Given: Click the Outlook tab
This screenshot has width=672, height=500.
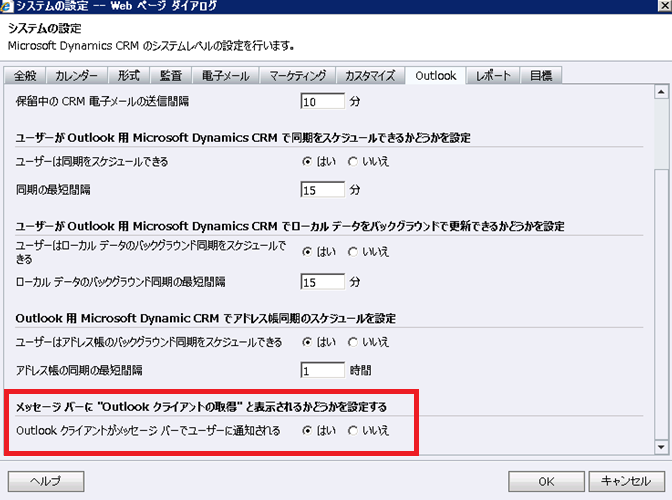Looking at the screenshot, I should tap(435, 76).
